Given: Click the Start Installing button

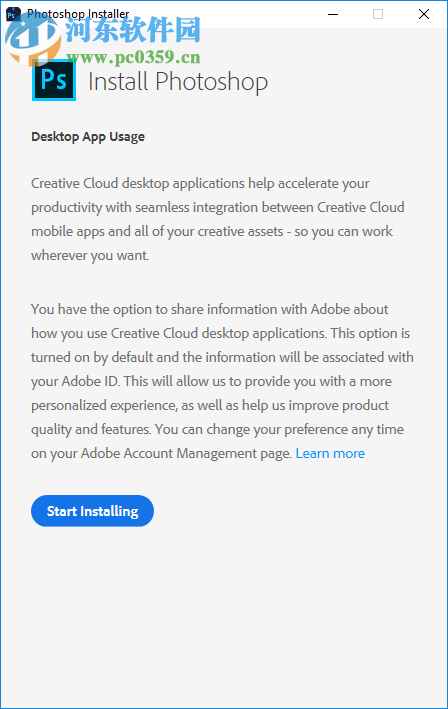Looking at the screenshot, I should click(x=92, y=511).
